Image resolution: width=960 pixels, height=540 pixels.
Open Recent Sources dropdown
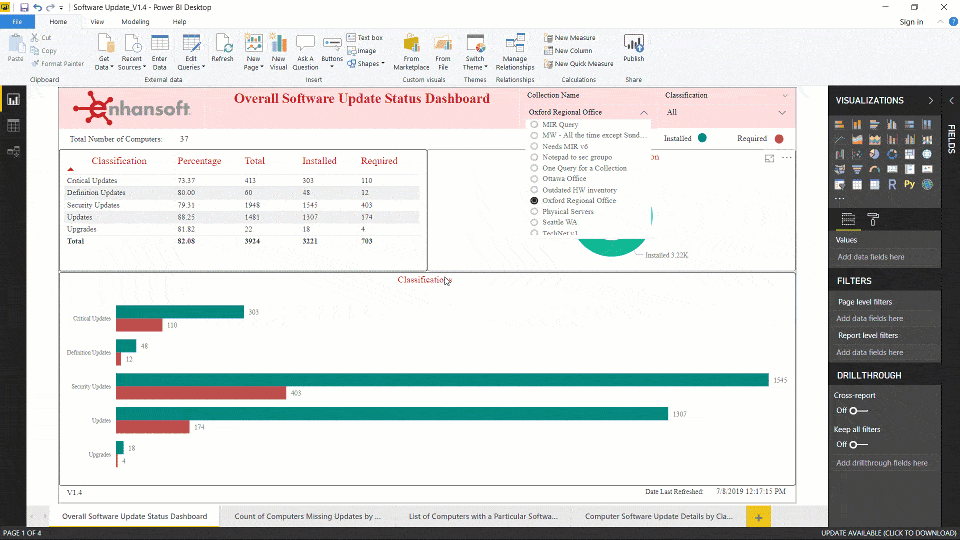click(144, 67)
